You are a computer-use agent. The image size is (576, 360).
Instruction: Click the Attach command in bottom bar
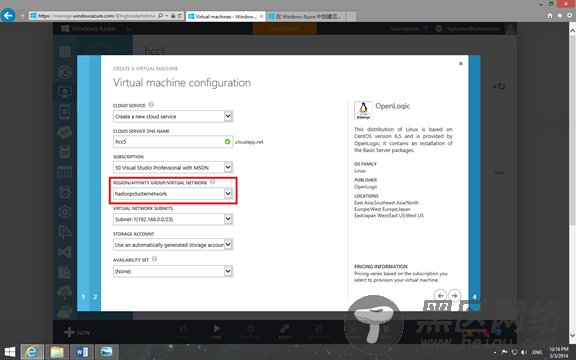(284, 332)
